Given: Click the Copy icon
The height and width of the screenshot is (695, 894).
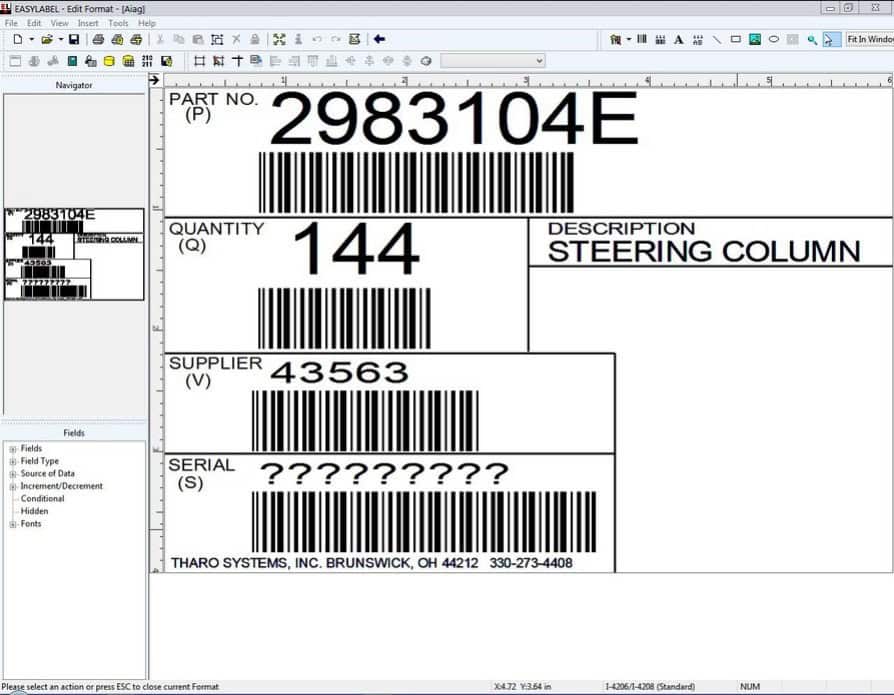Looking at the screenshot, I should pyautogui.click(x=178, y=39).
